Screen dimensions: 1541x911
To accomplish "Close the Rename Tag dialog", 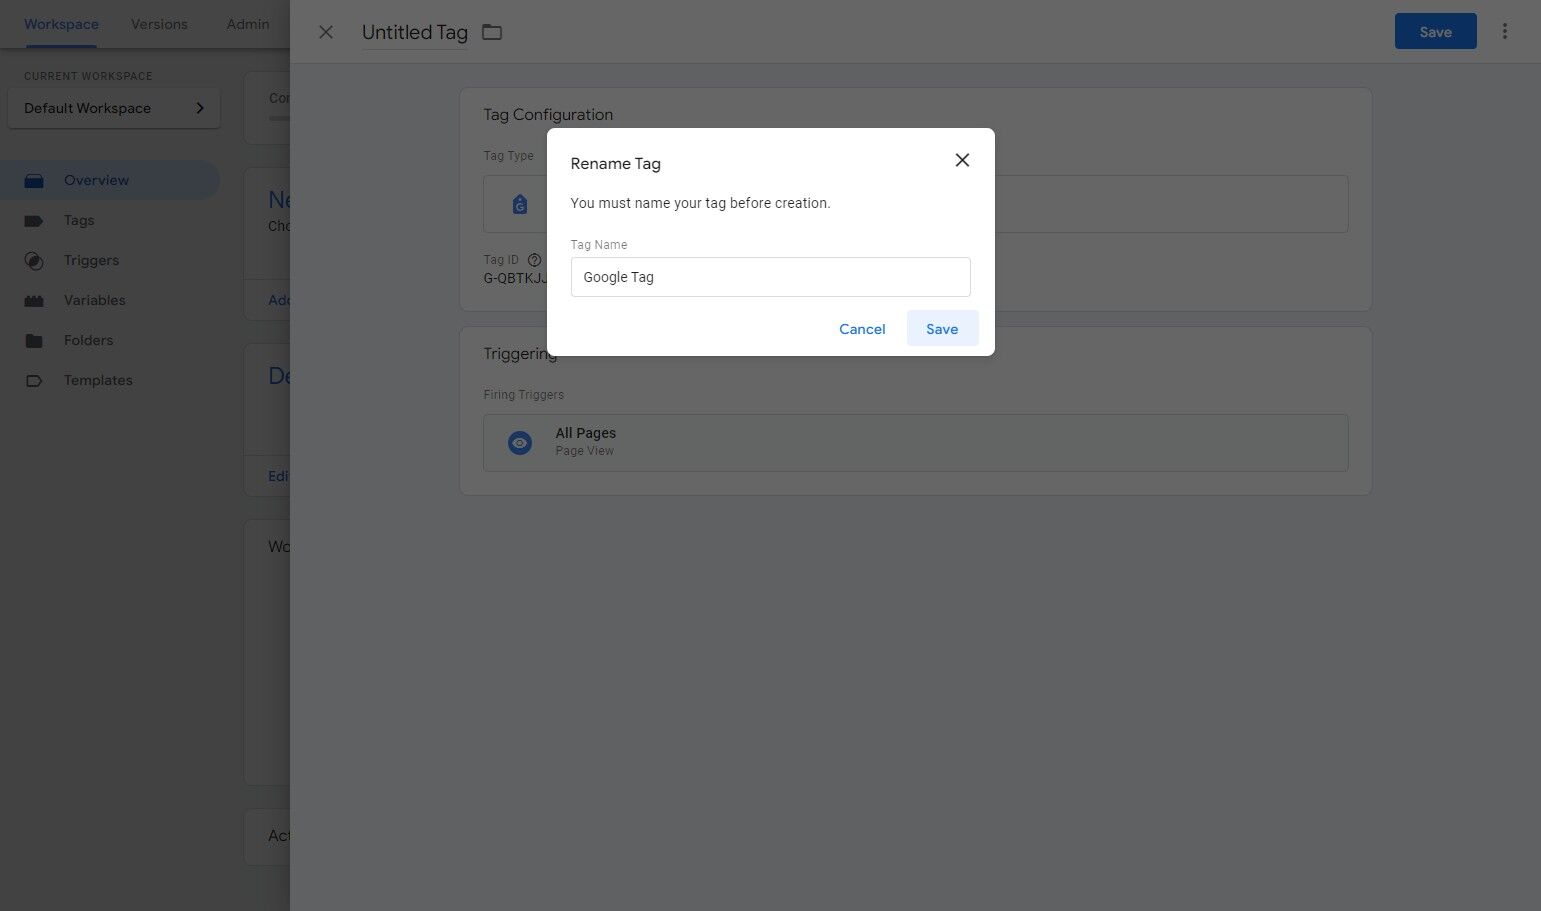I will 962,160.
